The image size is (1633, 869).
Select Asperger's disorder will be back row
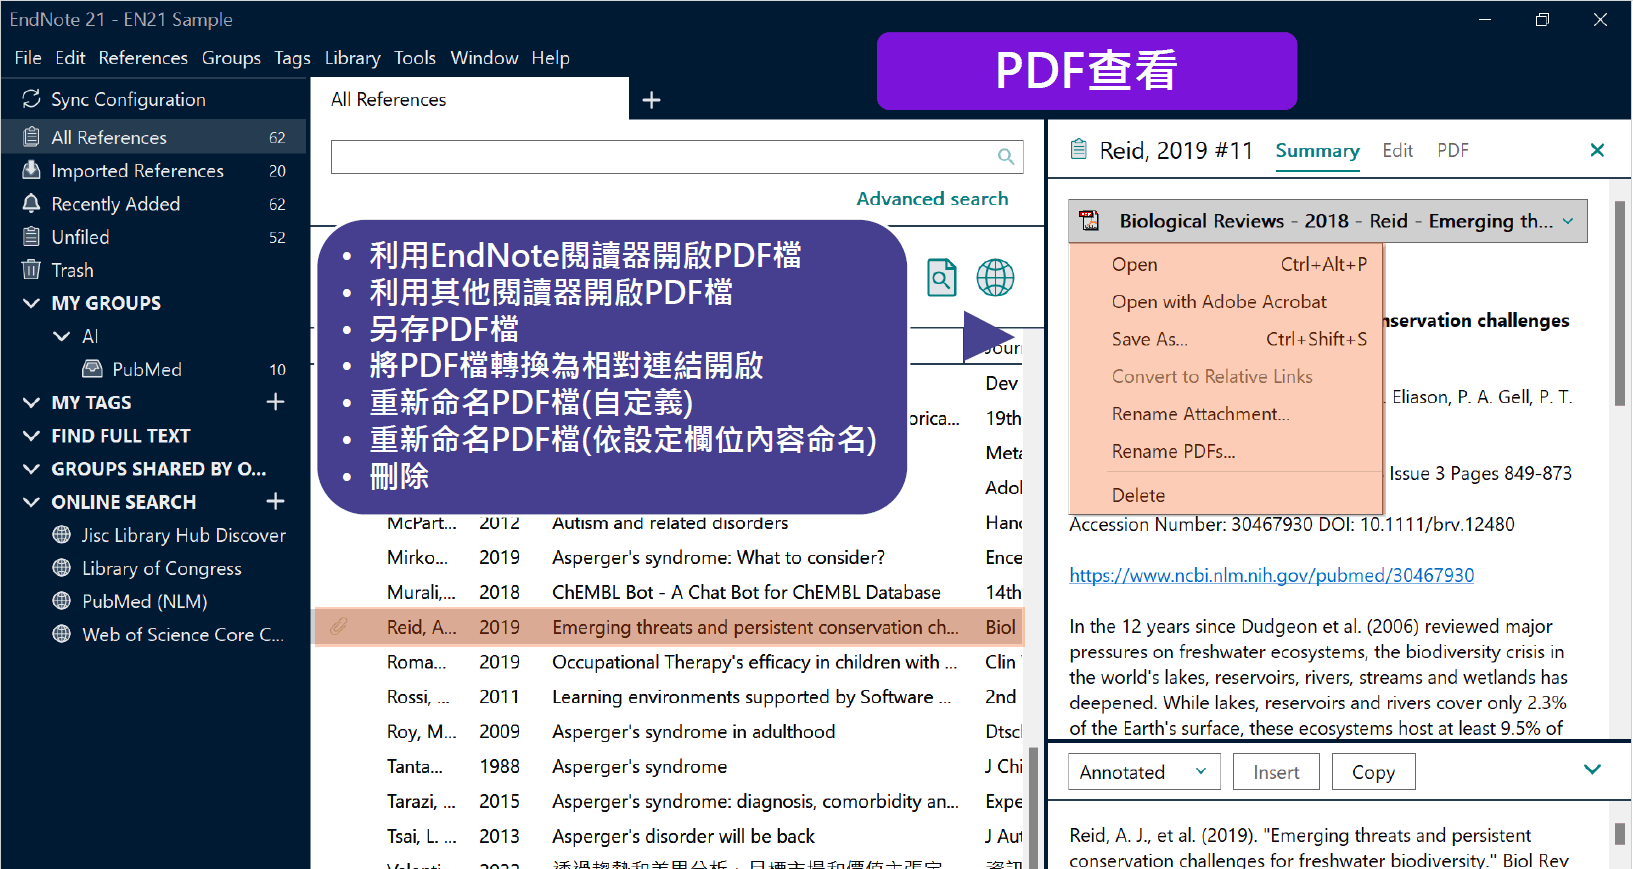668,836
